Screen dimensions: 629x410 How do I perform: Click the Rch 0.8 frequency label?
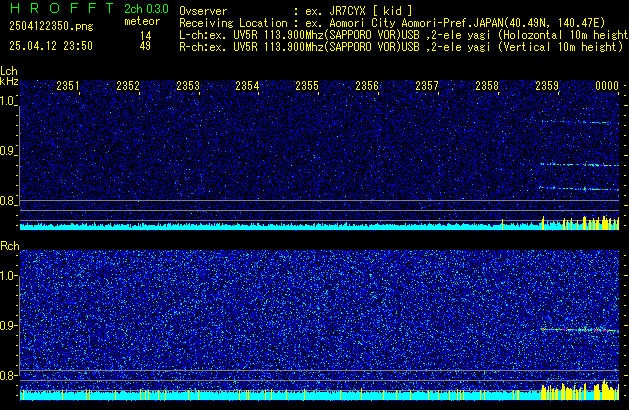pos(7,375)
